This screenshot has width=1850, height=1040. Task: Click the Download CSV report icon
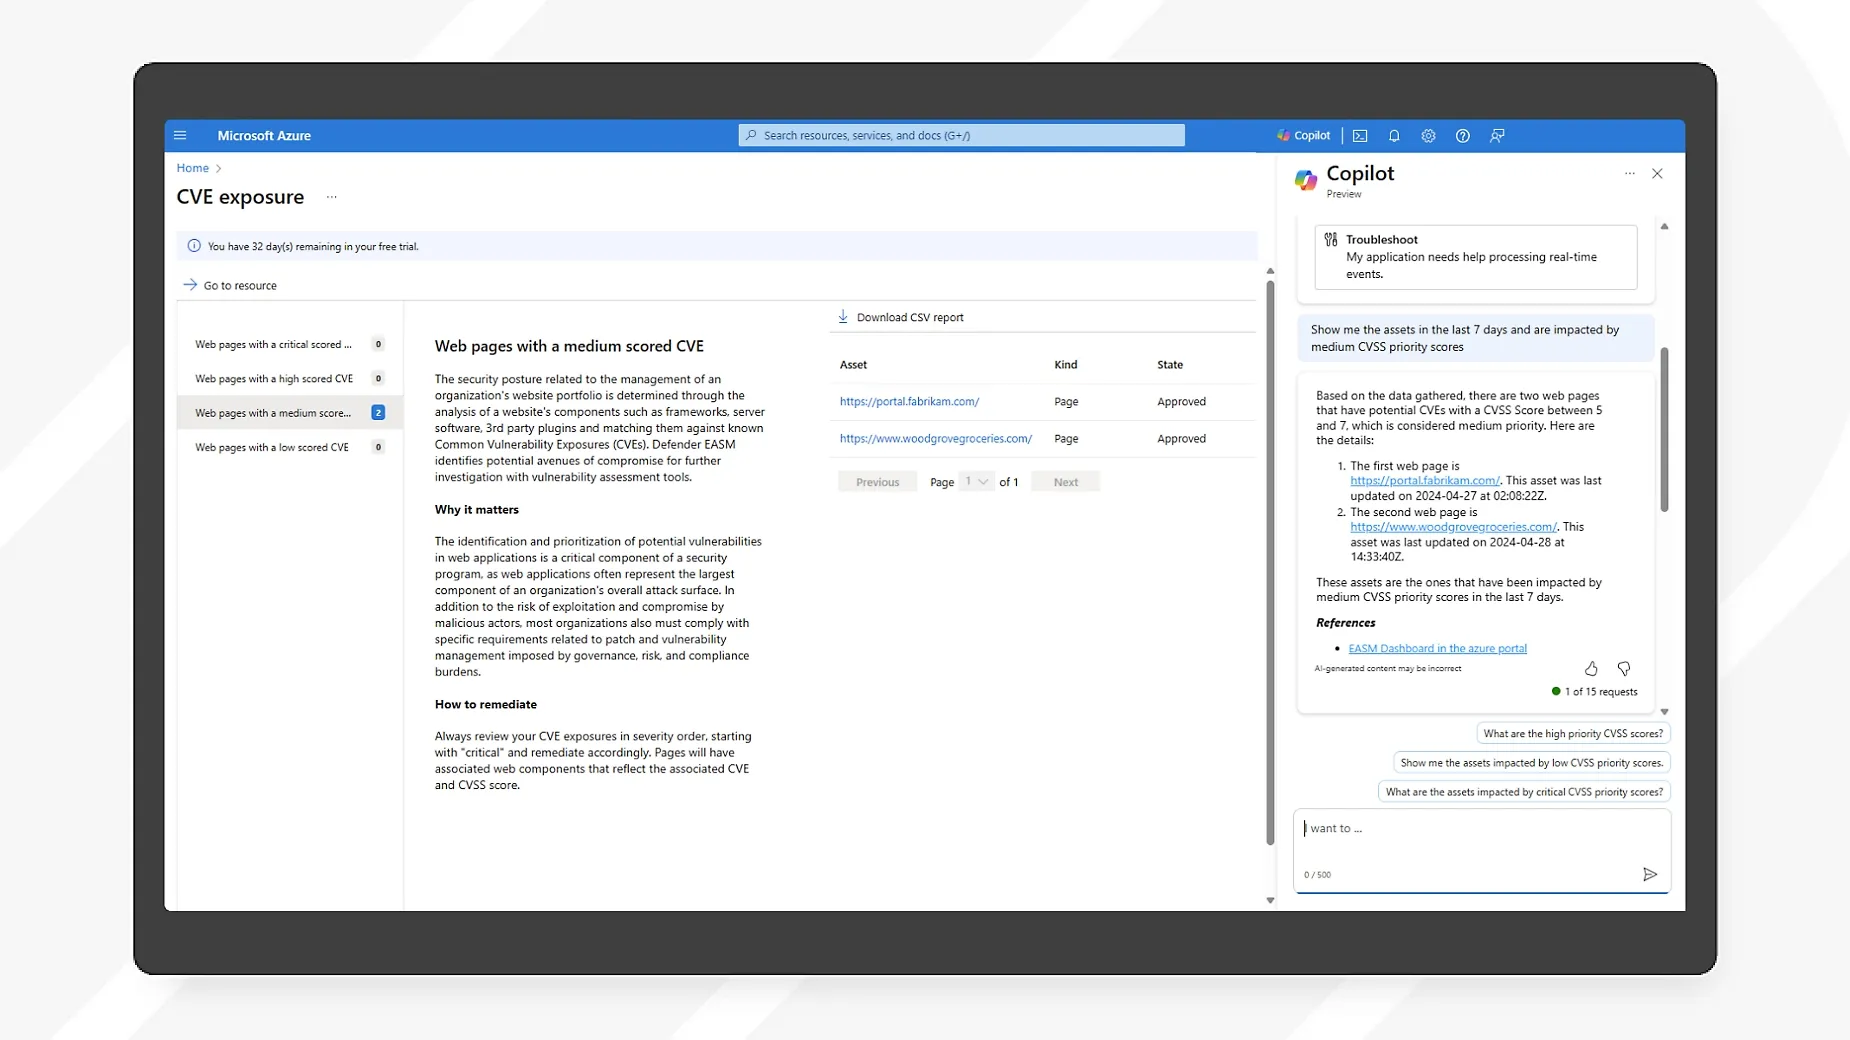point(843,317)
